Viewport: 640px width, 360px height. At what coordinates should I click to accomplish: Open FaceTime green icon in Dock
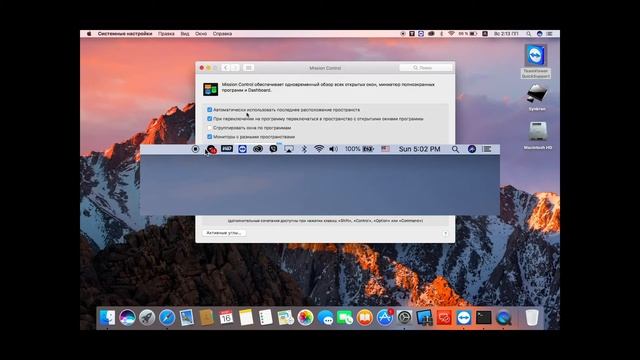345,317
